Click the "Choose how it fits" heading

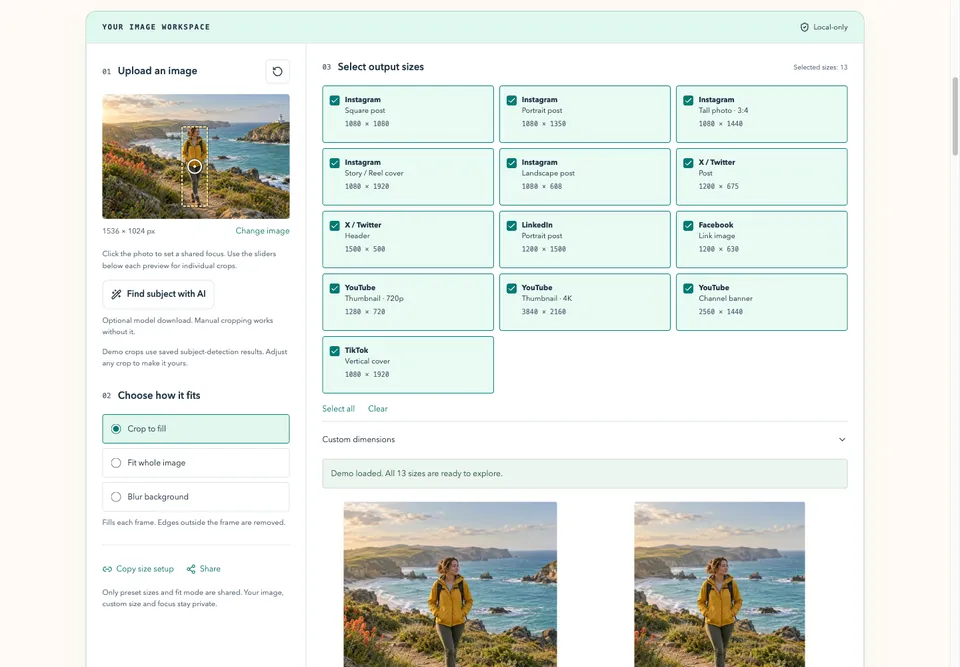[159, 396]
